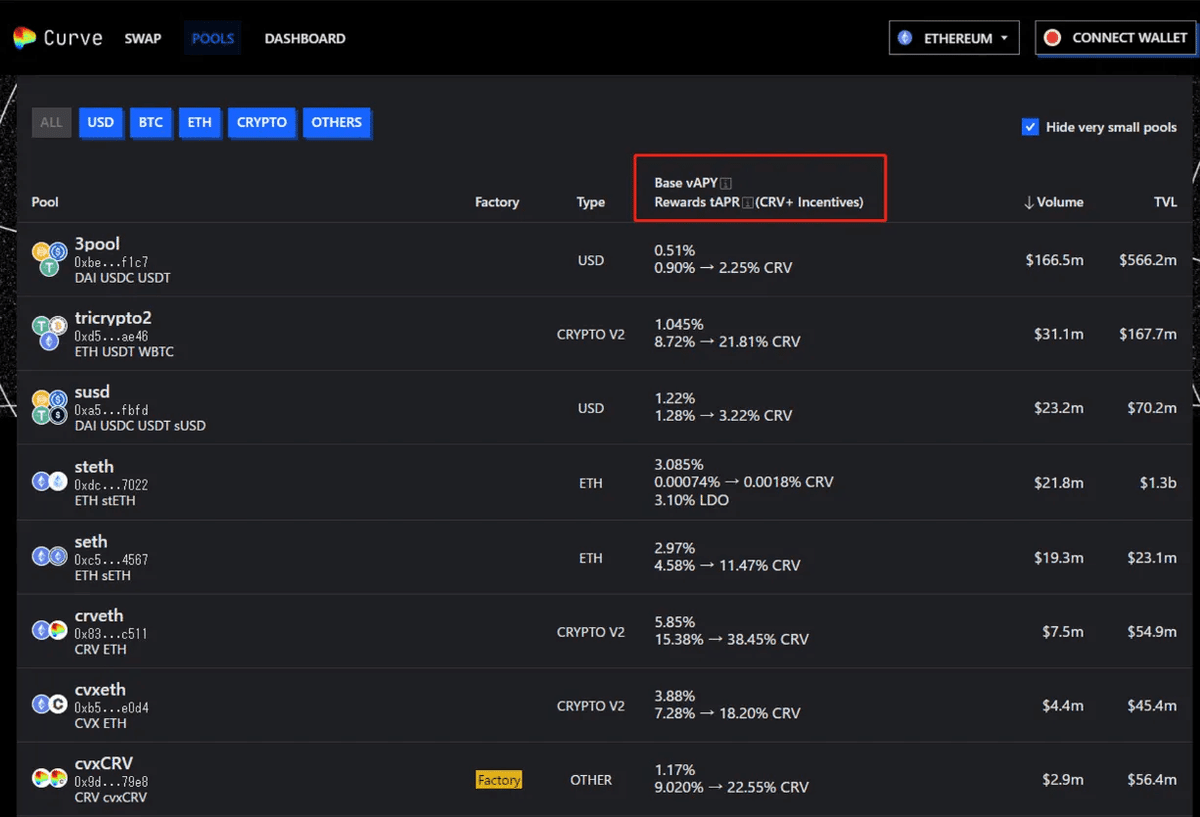
Task: Open the susd pool link
Action: pyautogui.click(x=92, y=392)
